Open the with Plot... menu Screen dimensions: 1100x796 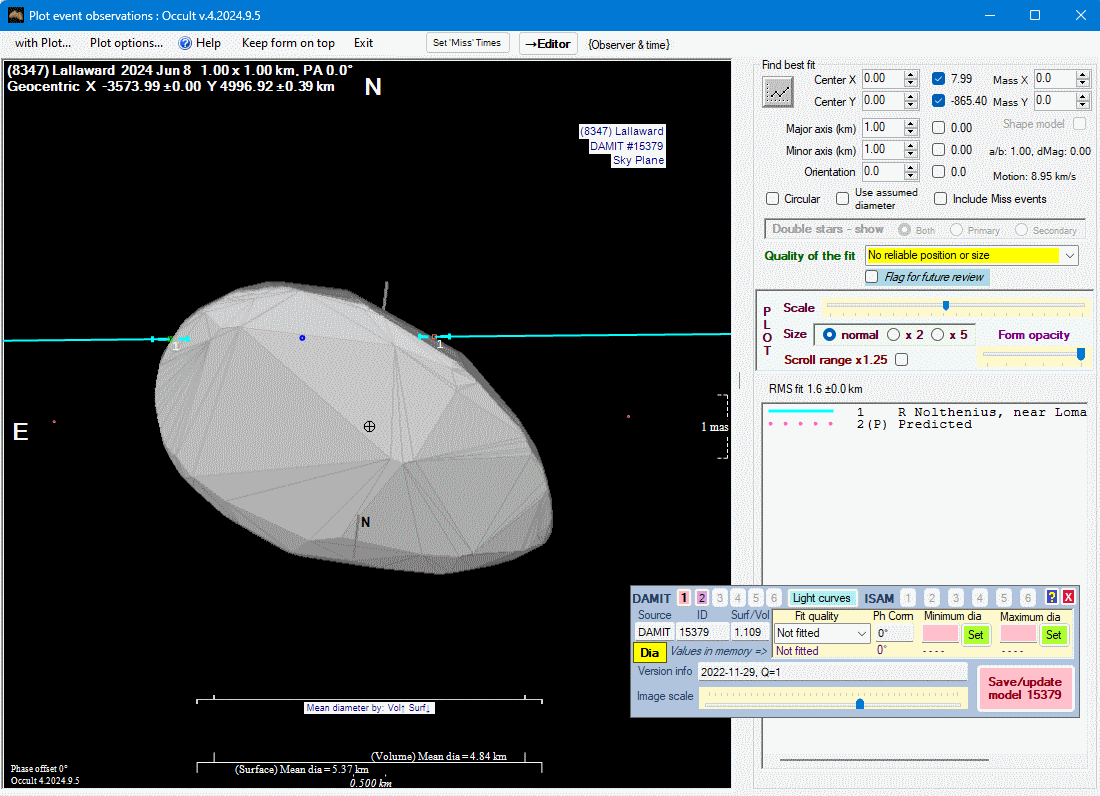43,43
